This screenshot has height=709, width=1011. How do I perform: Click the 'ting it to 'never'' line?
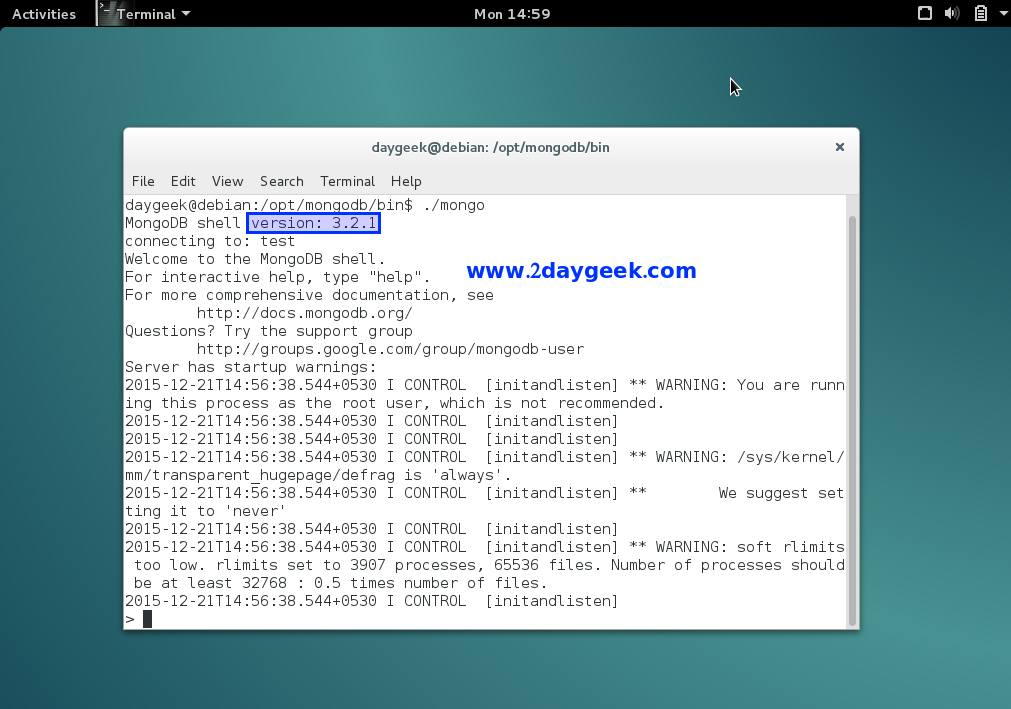(x=205, y=511)
